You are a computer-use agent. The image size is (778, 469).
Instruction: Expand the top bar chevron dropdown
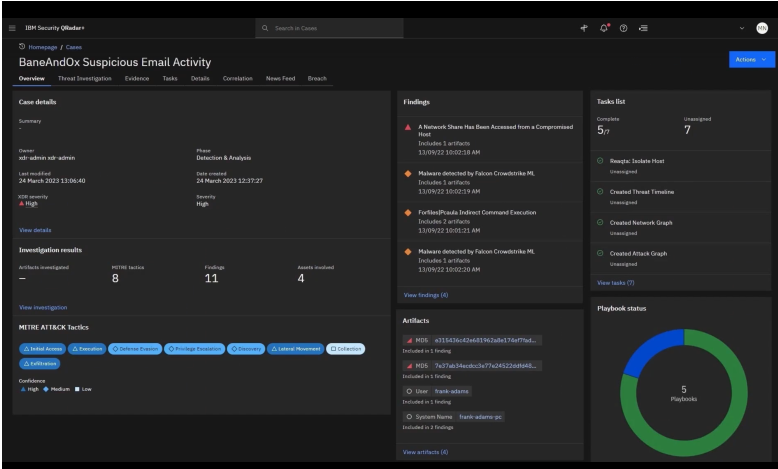(742, 28)
